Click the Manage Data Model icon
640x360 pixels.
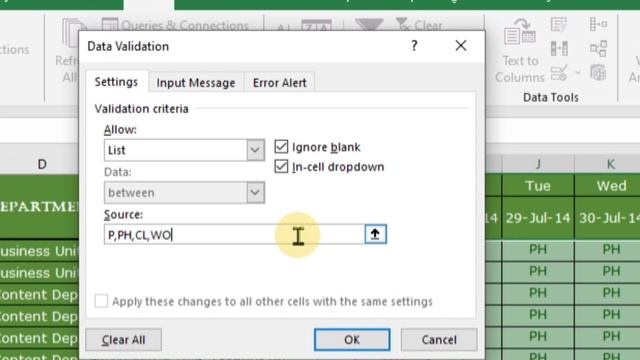coord(598,73)
